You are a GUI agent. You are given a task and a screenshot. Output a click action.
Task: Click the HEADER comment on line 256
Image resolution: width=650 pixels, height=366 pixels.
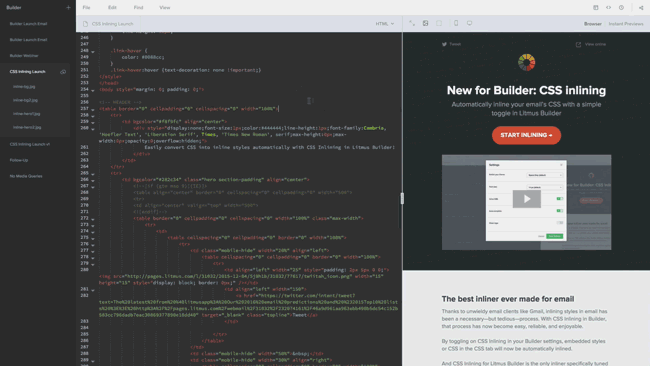(120, 102)
